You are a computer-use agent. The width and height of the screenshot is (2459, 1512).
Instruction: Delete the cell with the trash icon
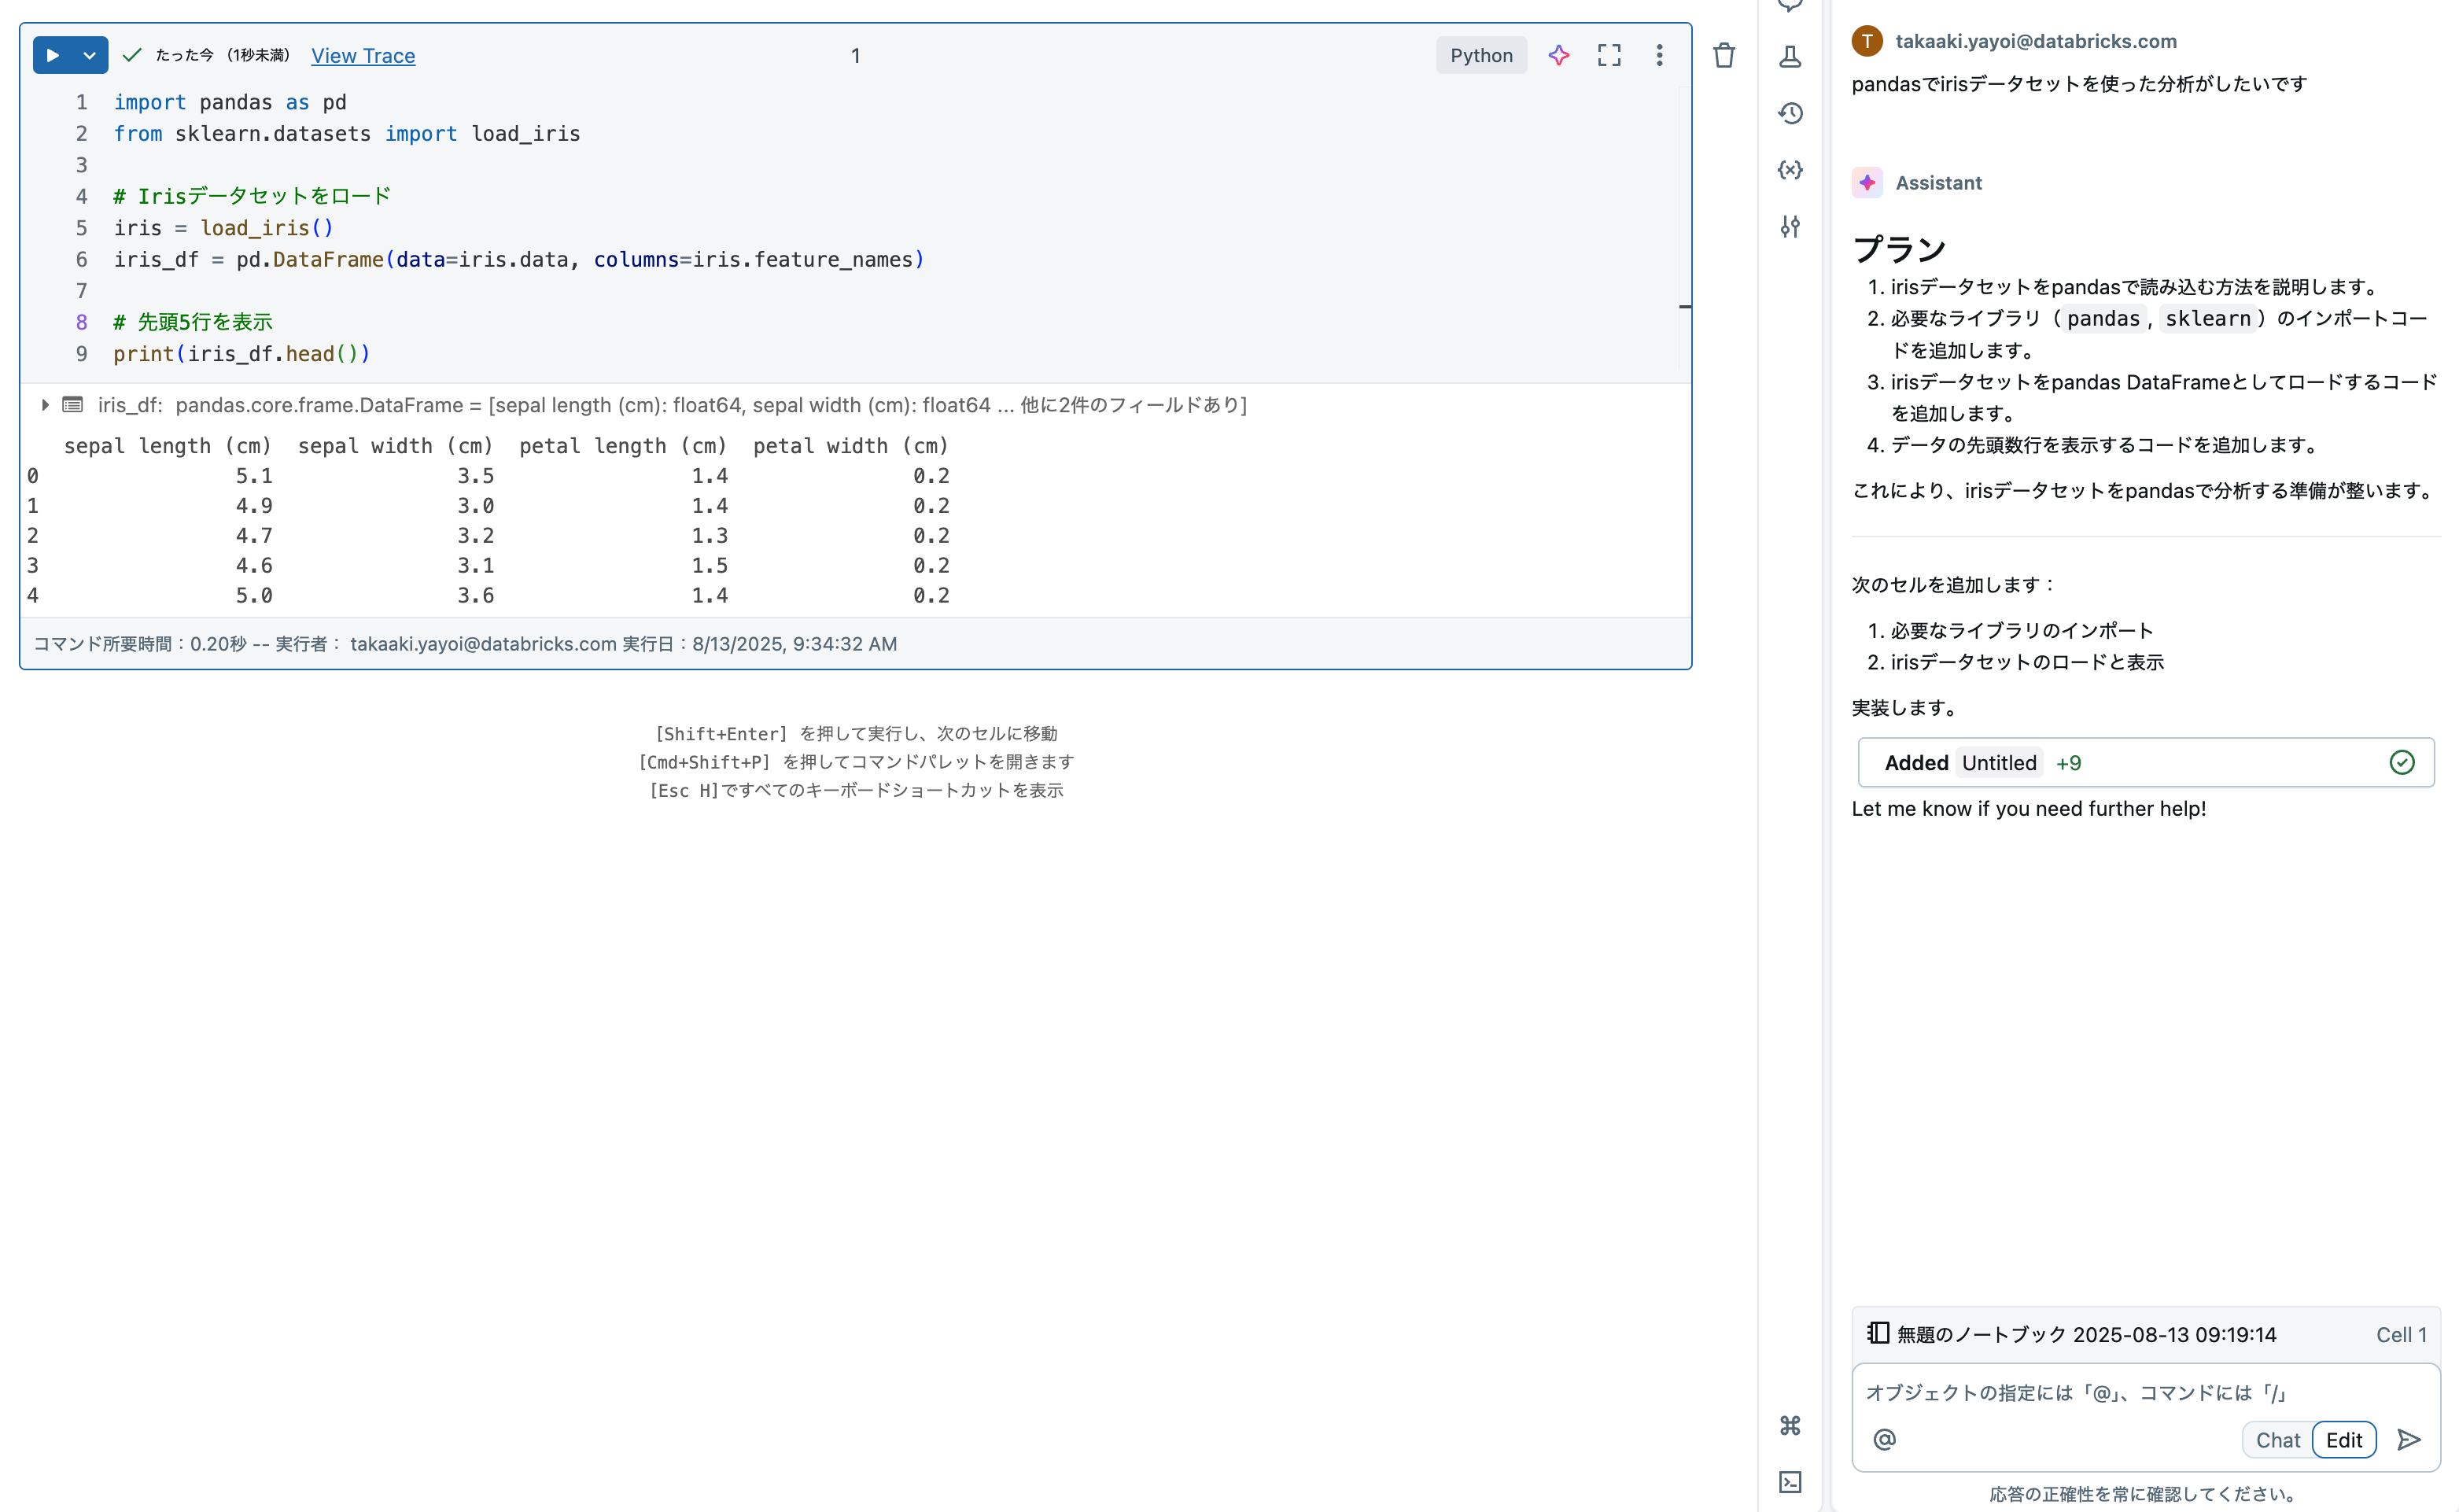[1723, 55]
